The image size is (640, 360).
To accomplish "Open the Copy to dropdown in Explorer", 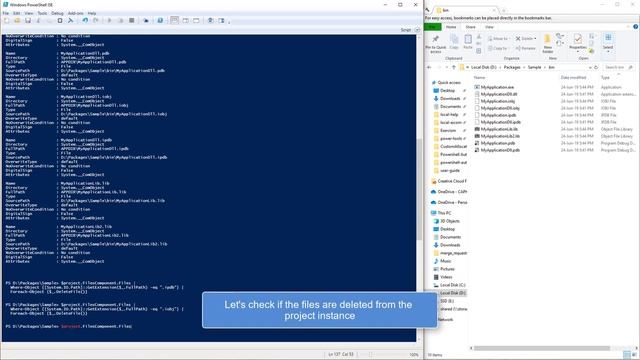I will (498, 48).
